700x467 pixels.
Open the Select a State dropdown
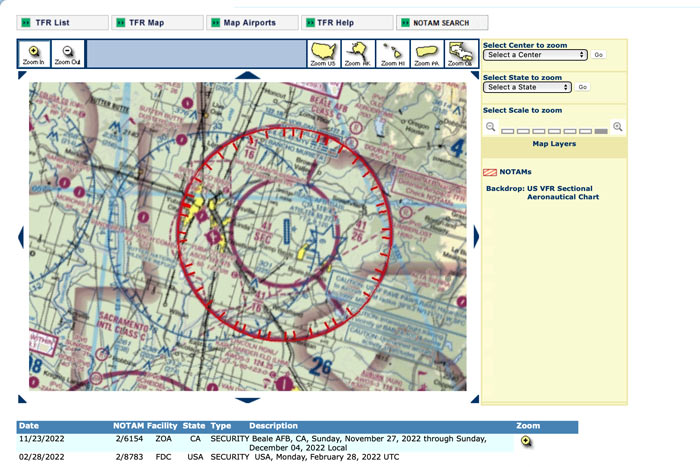pos(527,87)
